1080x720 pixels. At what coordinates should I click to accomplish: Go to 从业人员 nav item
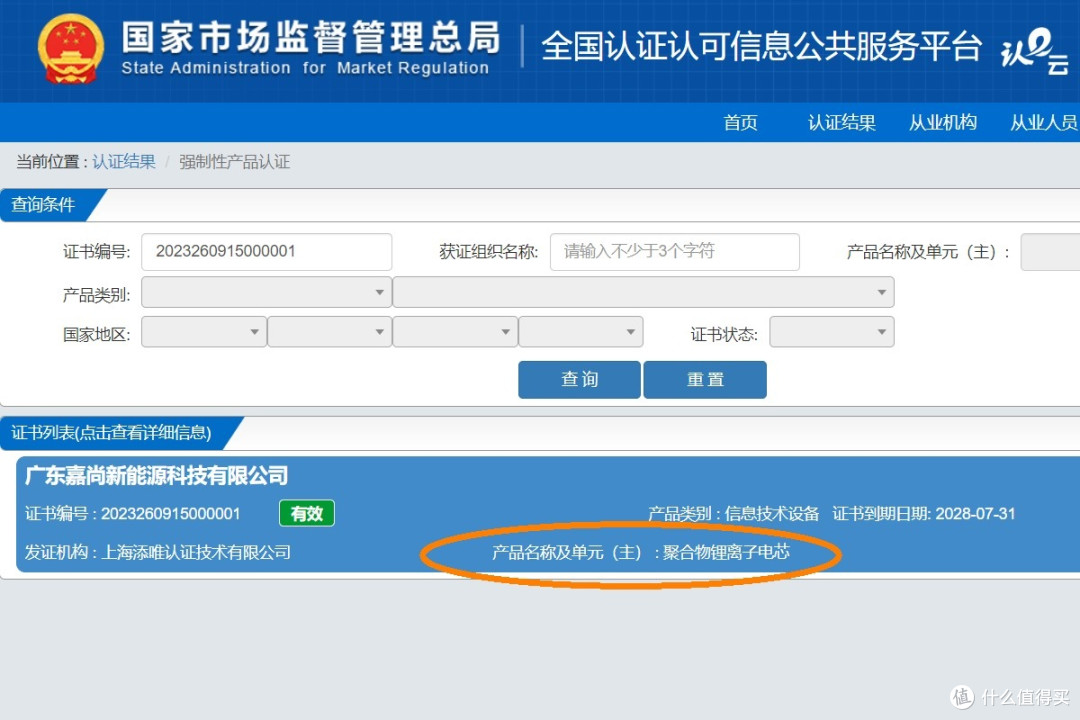(x=1043, y=123)
